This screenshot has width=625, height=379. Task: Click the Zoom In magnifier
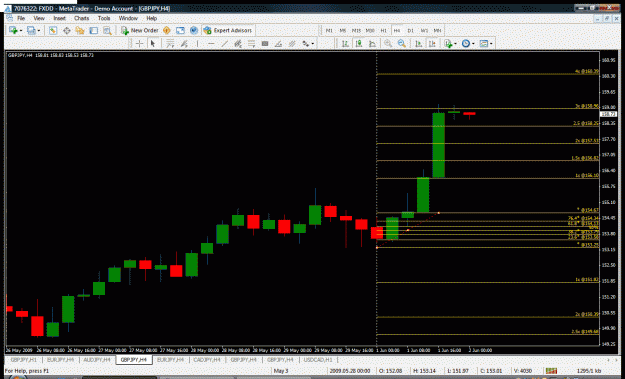pyautogui.click(x=388, y=43)
